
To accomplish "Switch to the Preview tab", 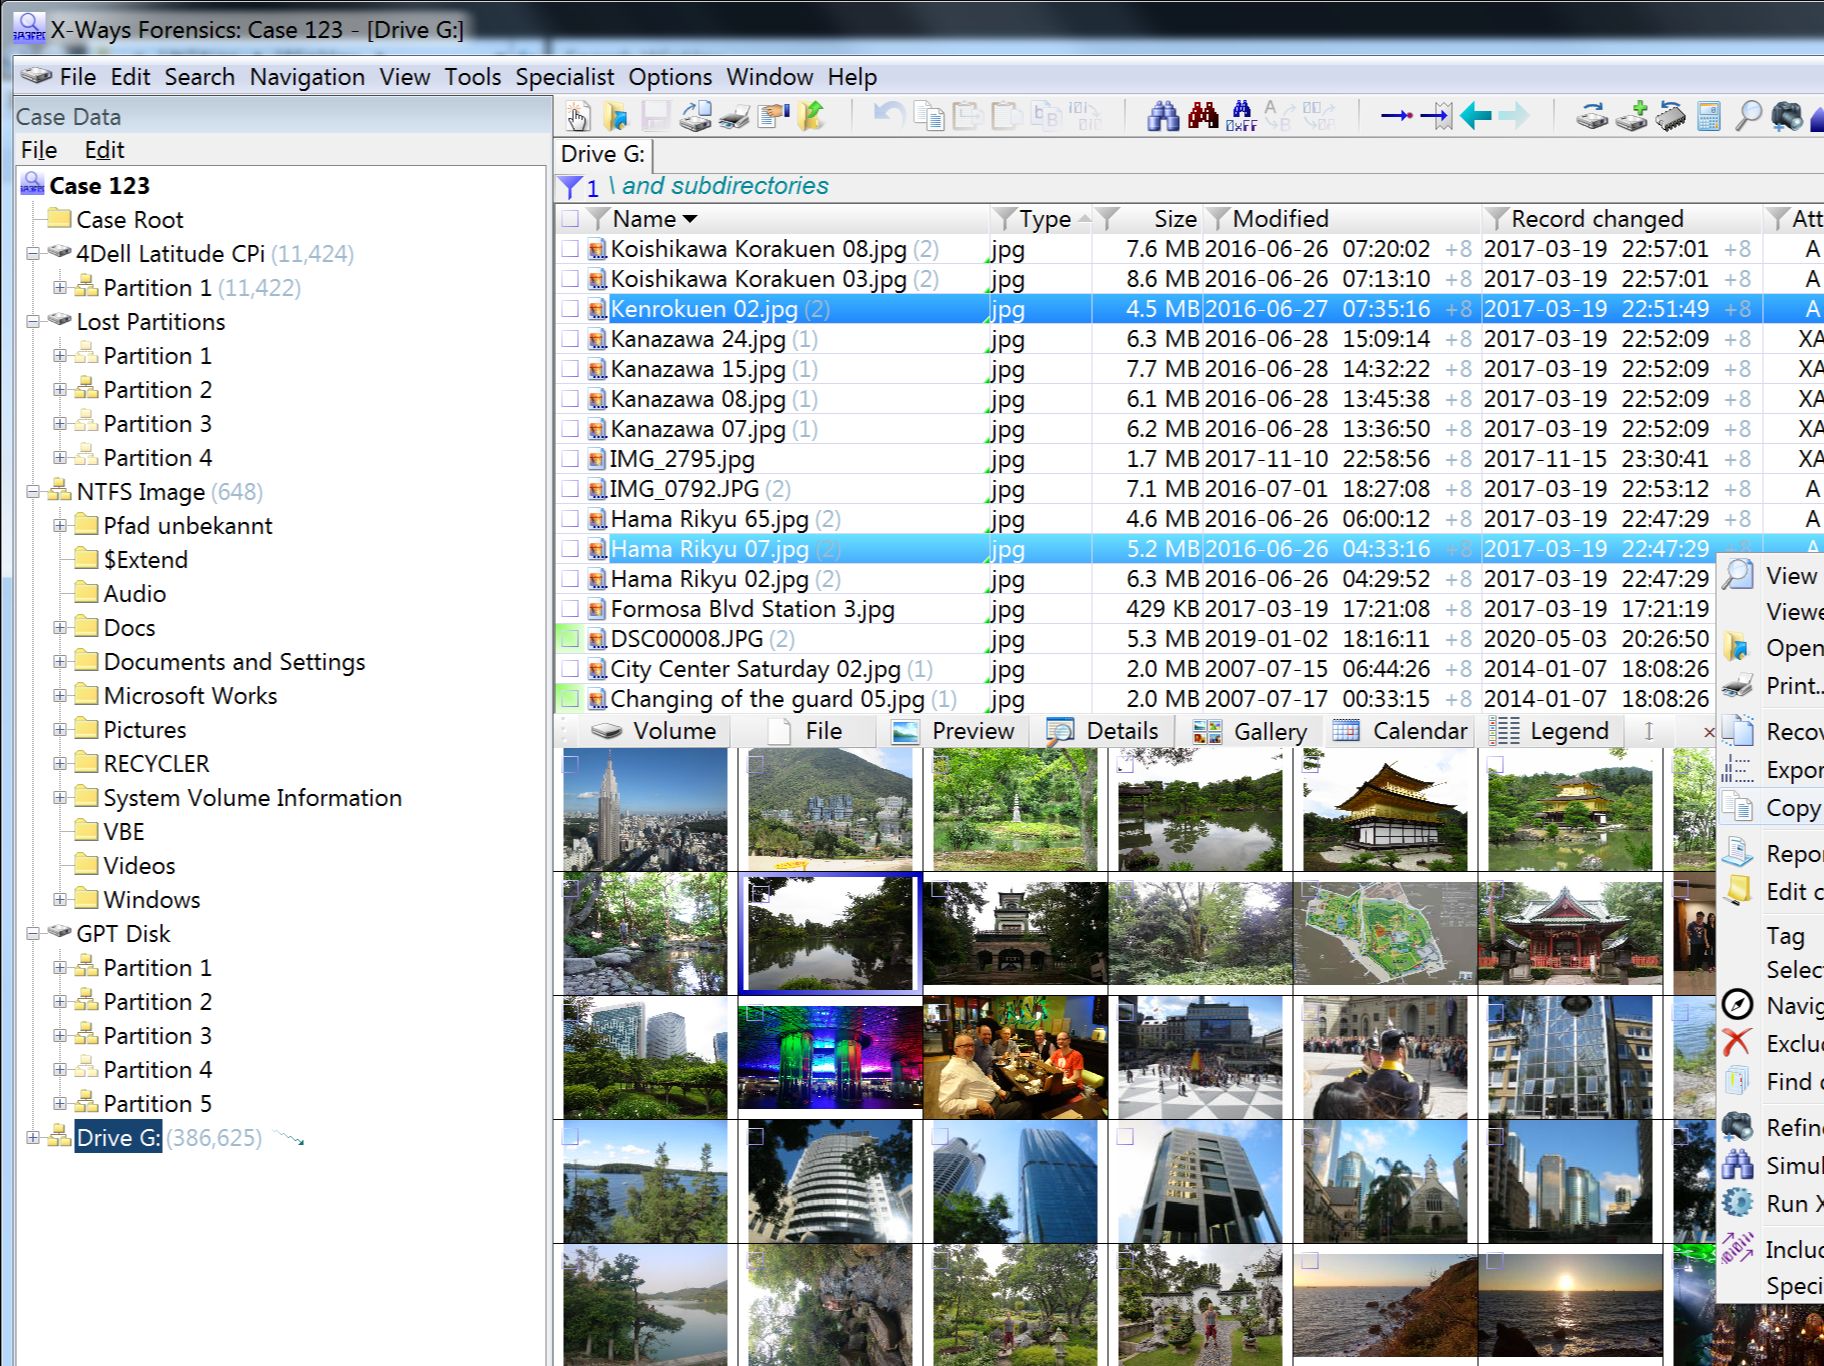I will point(953,732).
